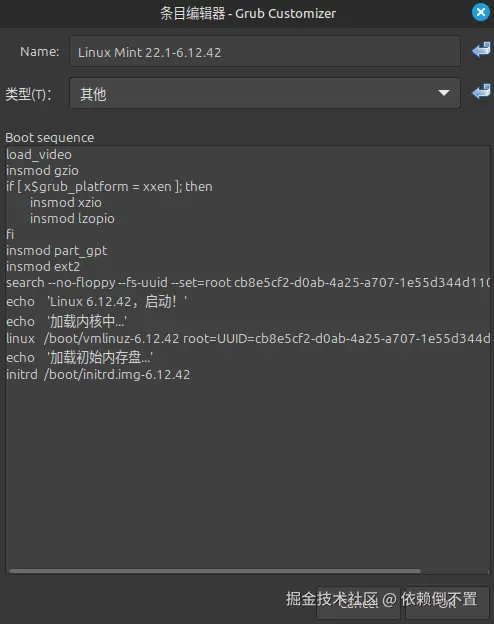The width and height of the screenshot is (494, 624).
Task: Open the 类型 dropdown showing 其他
Action: 265,93
